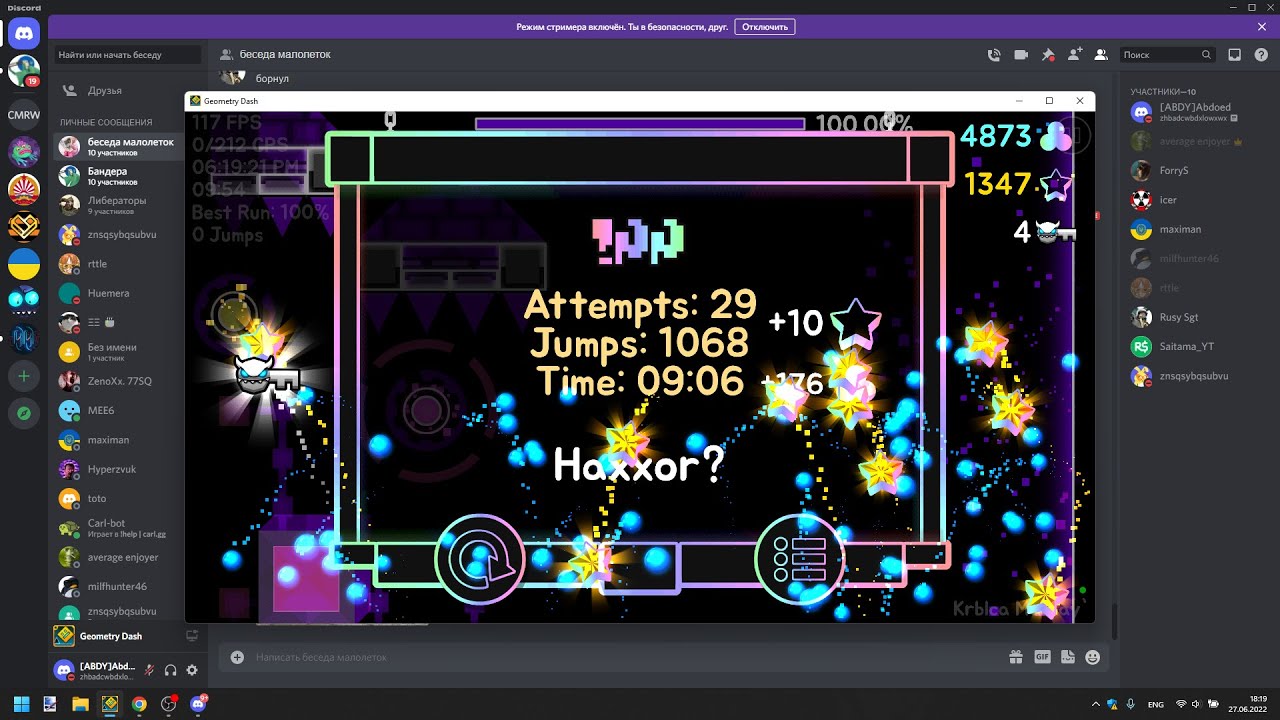Open the Друзья friends page
This screenshot has width=1280, height=720.
[x=127, y=90]
